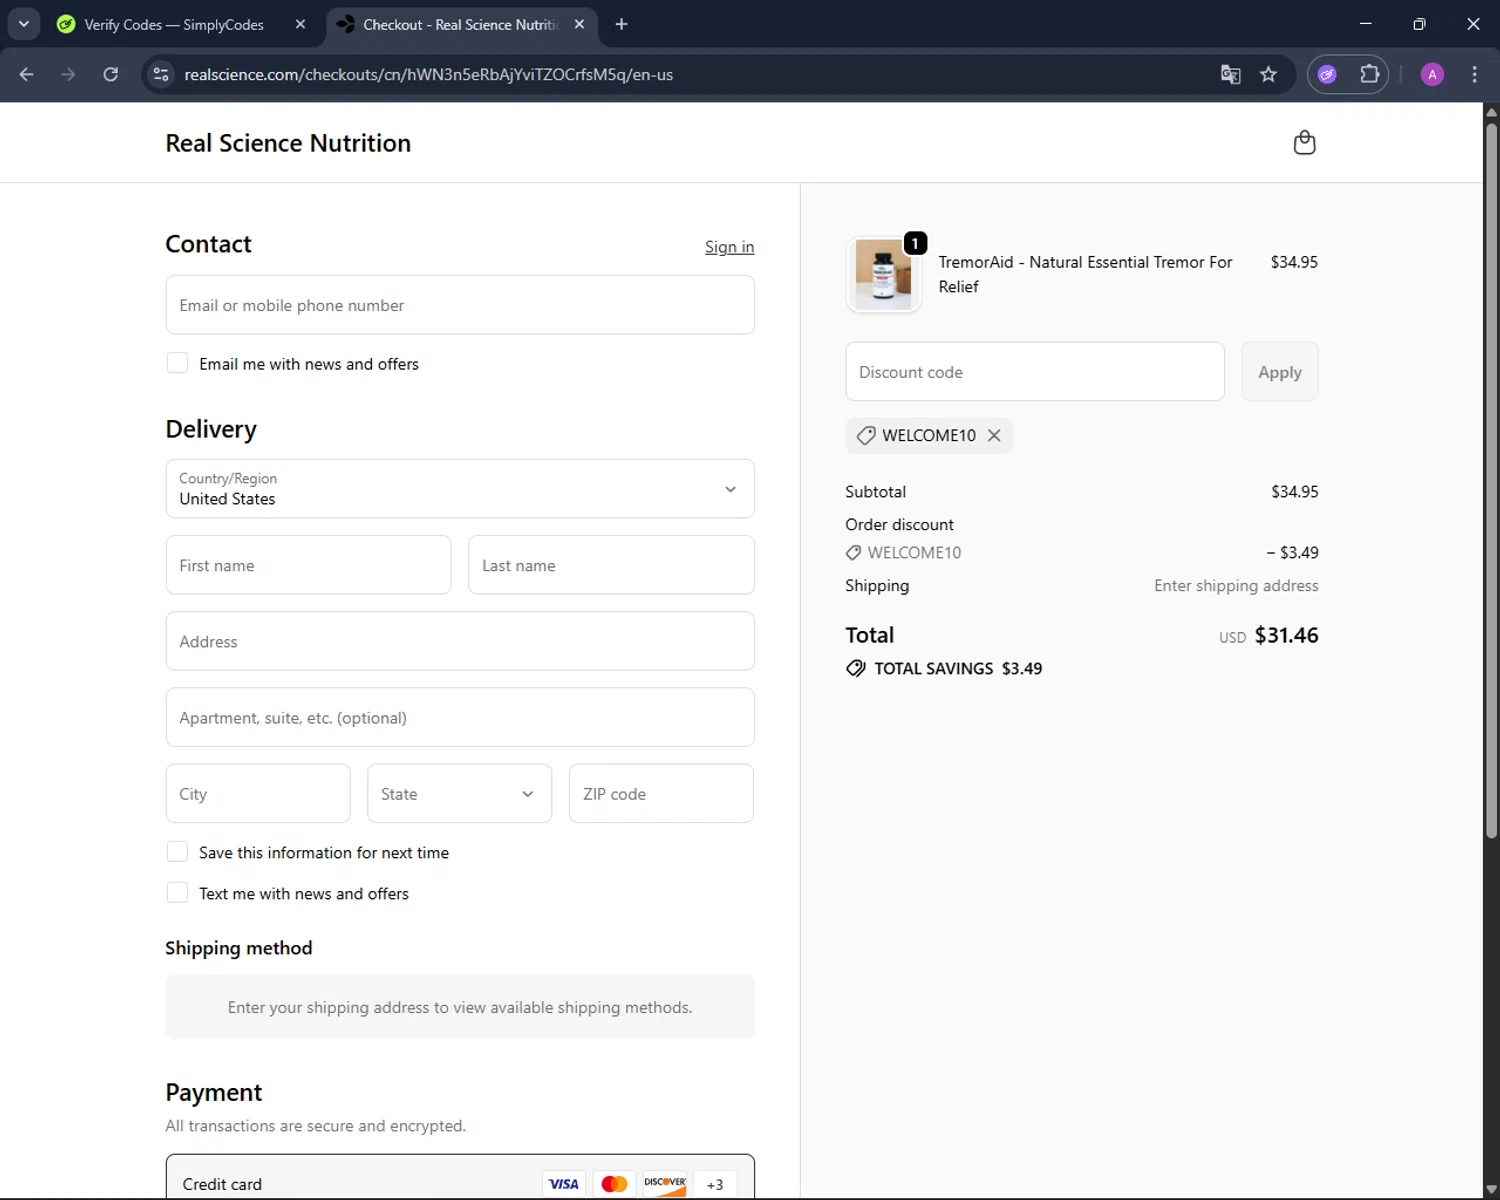The height and width of the screenshot is (1200, 1500).
Task: Click the Mastercard logo
Action: point(614,1184)
